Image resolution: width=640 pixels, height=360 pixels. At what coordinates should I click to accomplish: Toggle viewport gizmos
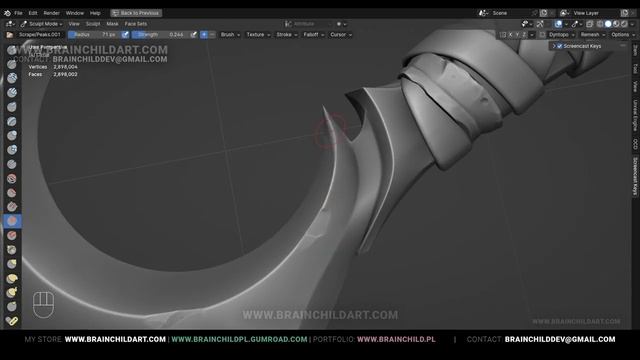(540, 24)
